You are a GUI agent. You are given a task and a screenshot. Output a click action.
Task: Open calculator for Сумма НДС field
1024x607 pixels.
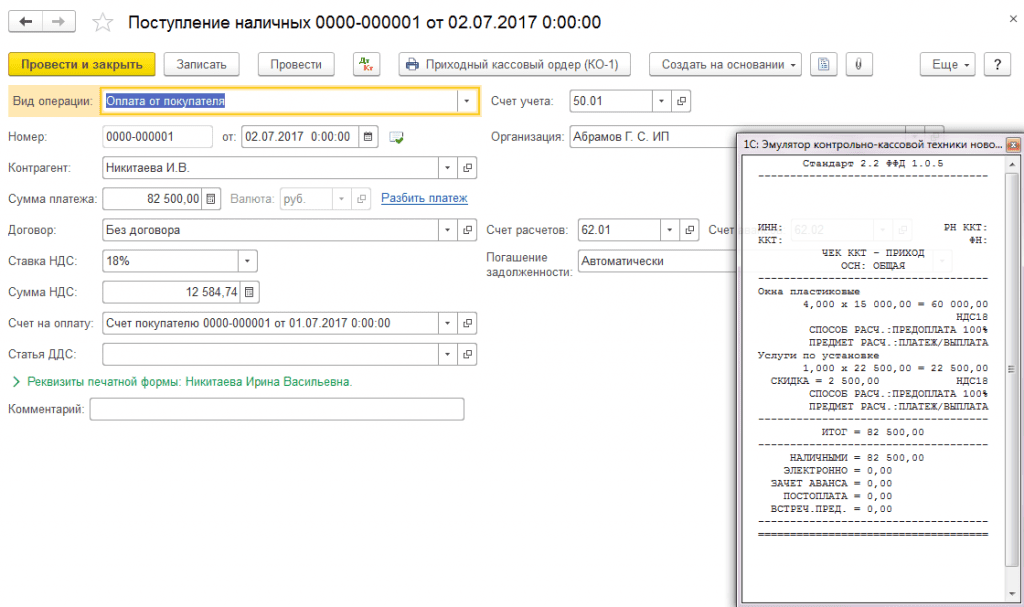pyautogui.click(x=249, y=292)
